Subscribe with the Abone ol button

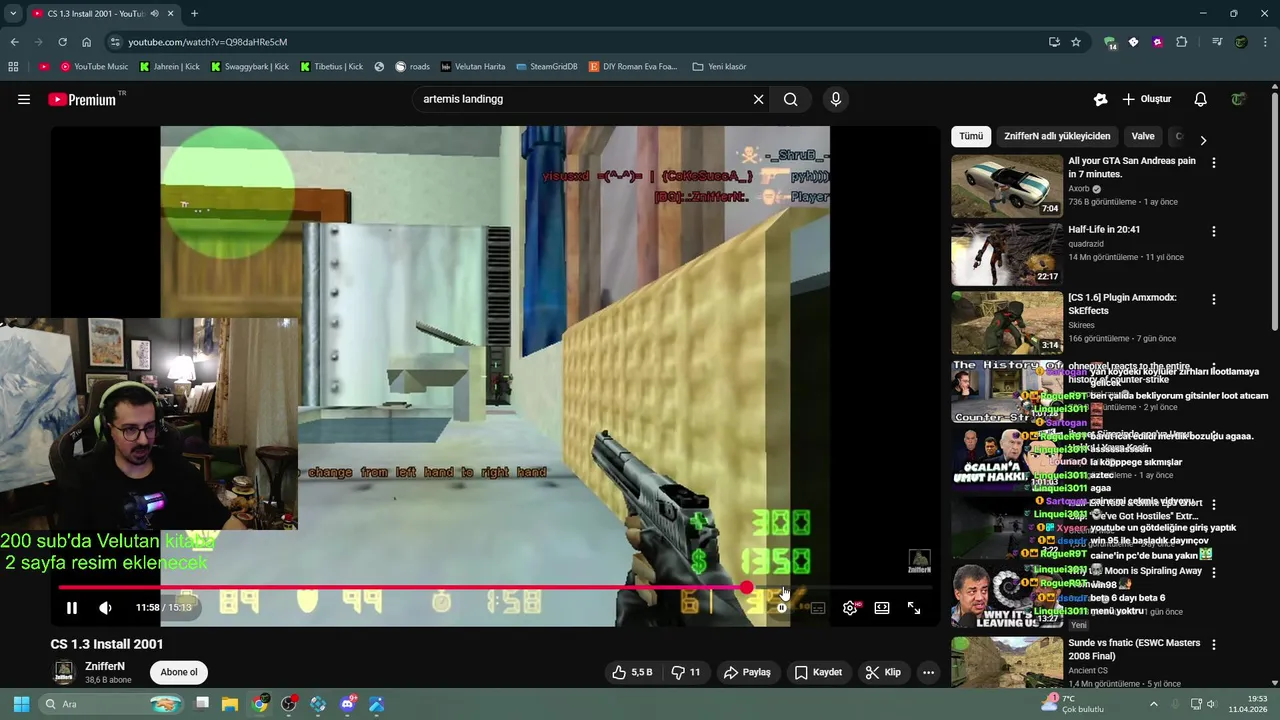(179, 672)
